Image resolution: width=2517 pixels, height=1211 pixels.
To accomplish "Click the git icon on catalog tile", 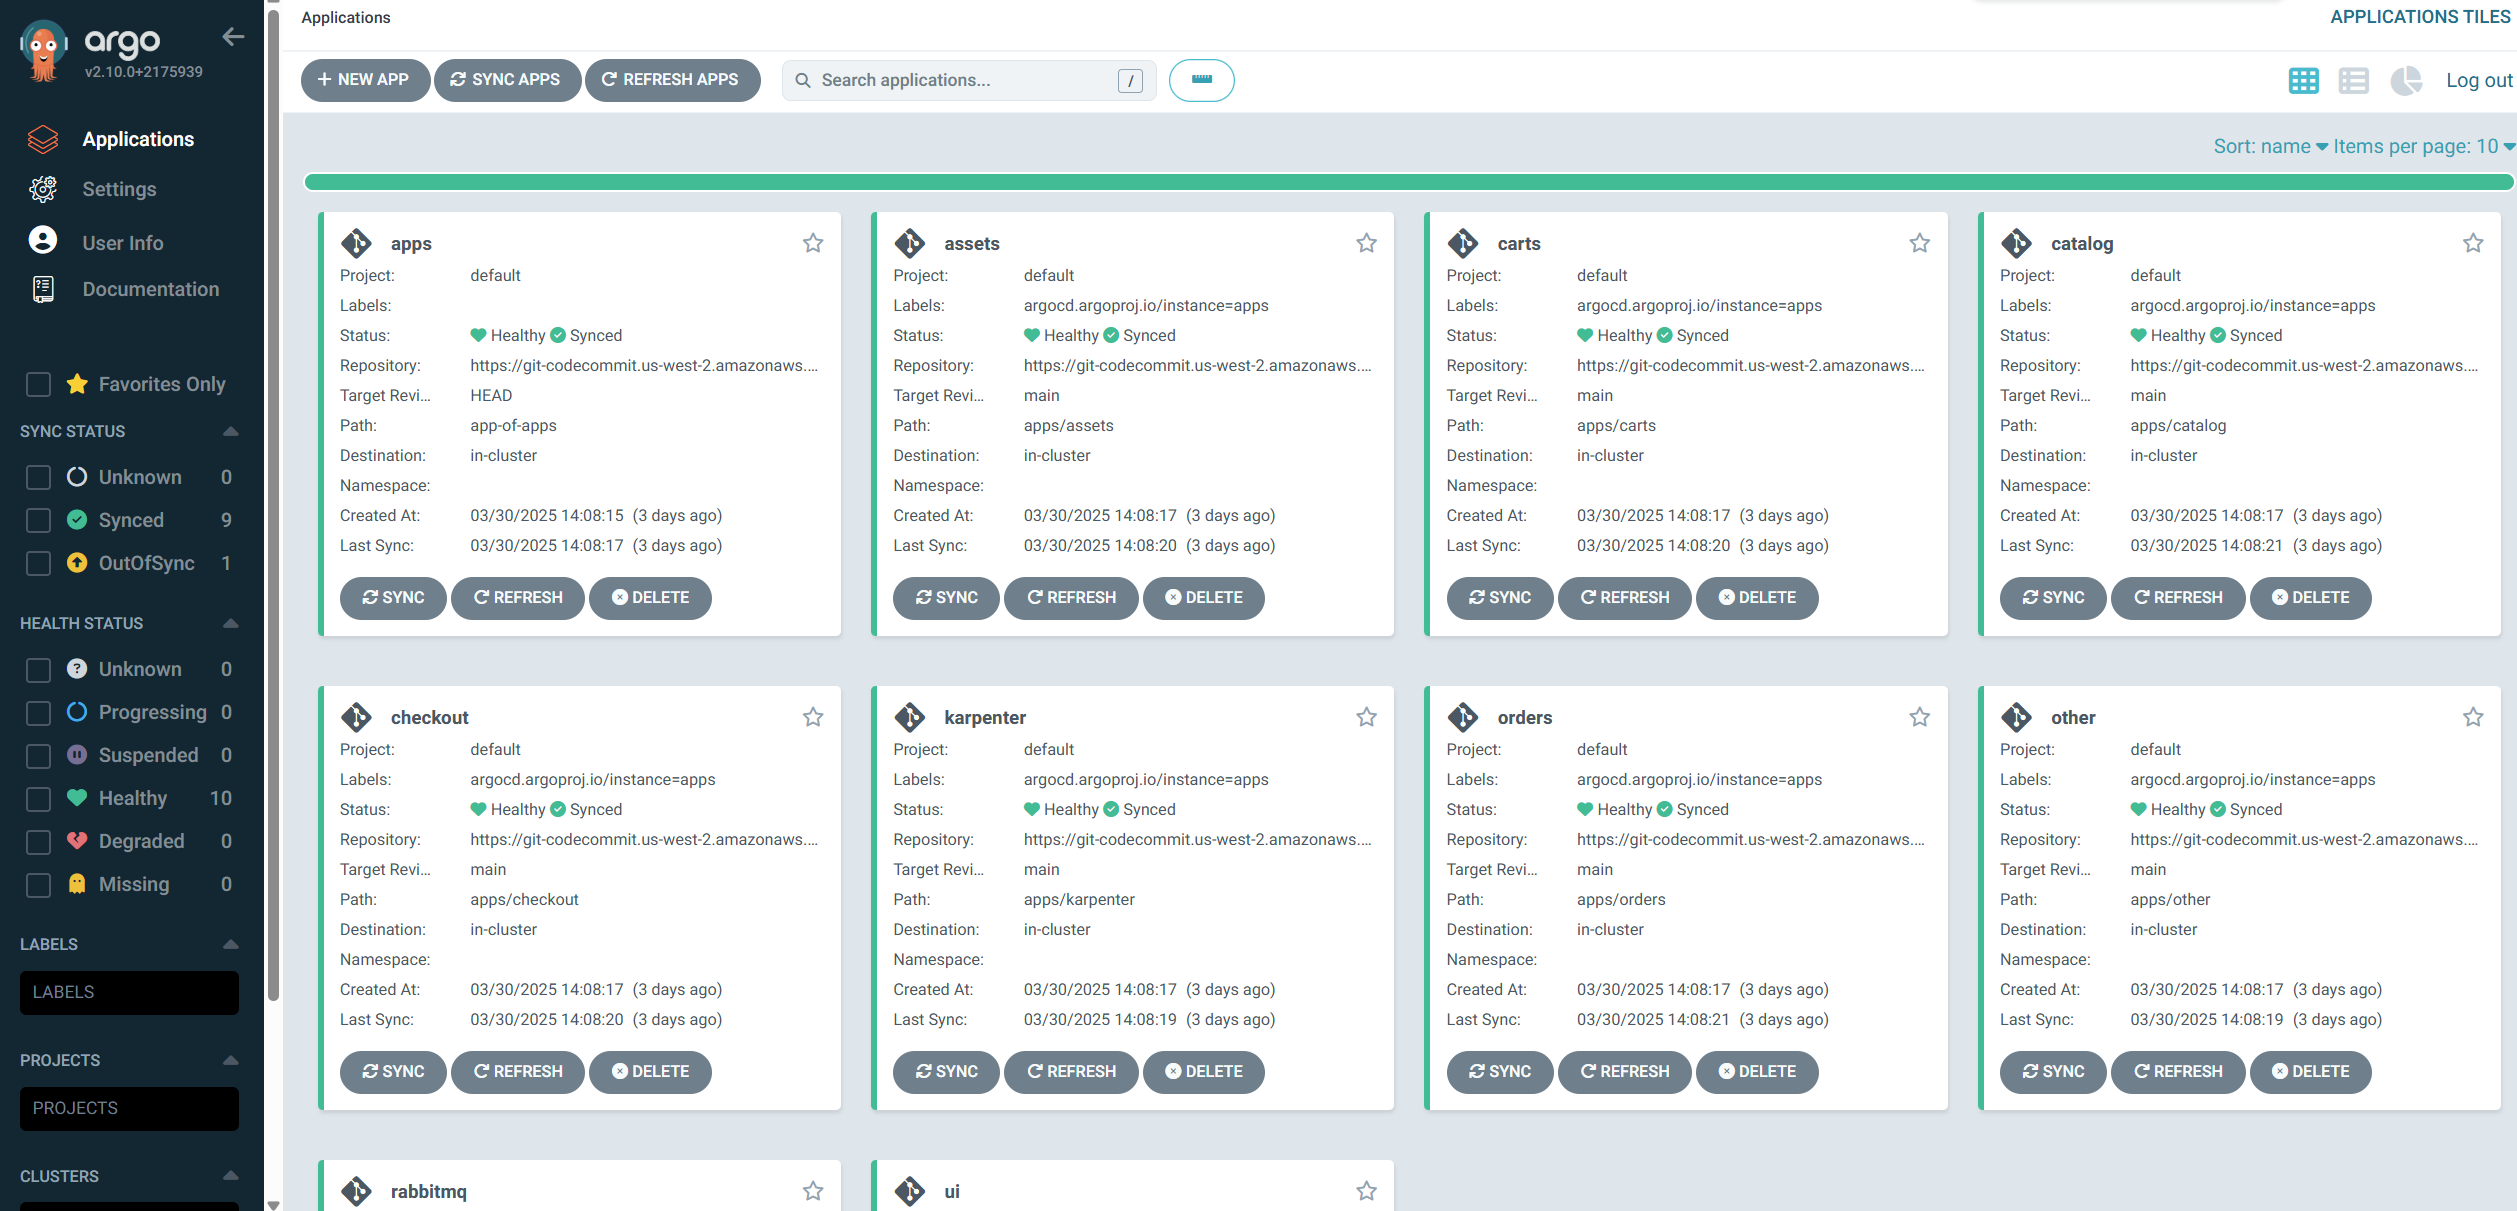I will click(x=2016, y=243).
